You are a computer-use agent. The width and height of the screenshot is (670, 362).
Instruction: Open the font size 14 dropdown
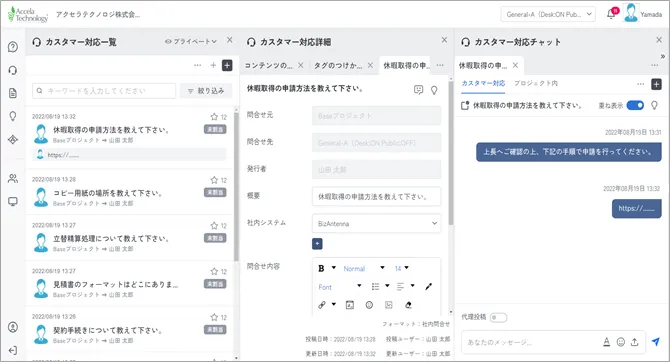[x=402, y=268]
